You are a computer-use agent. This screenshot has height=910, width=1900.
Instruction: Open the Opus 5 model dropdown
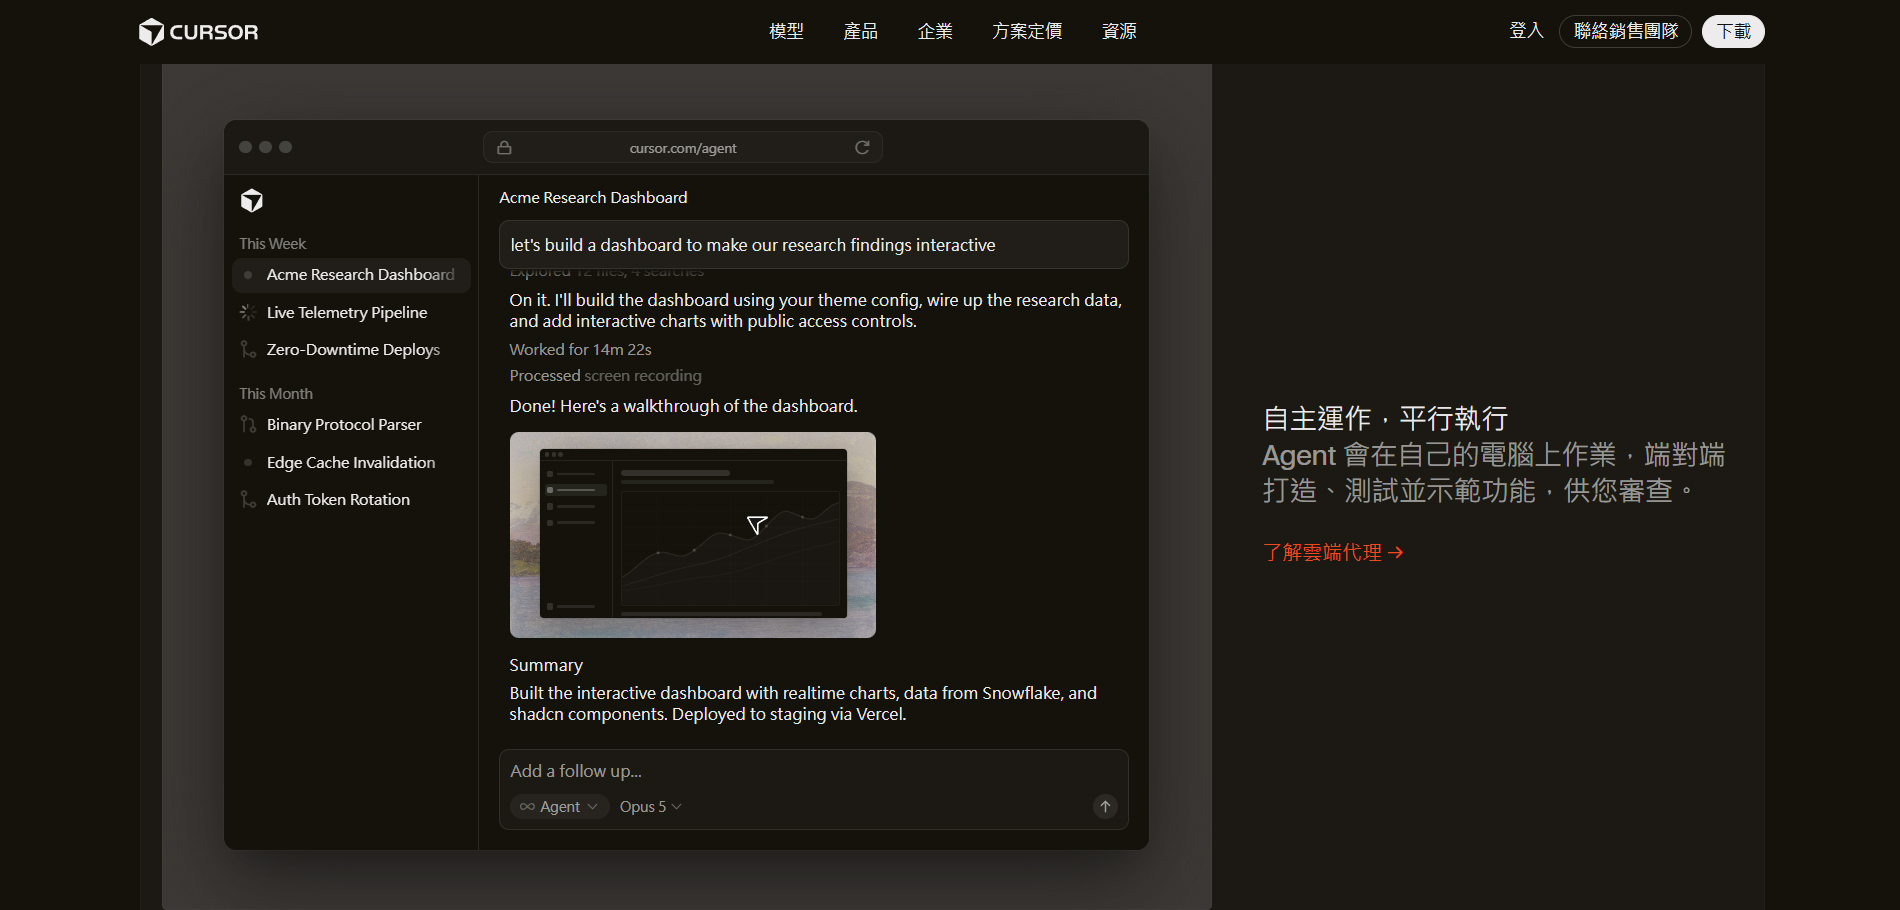pos(650,807)
